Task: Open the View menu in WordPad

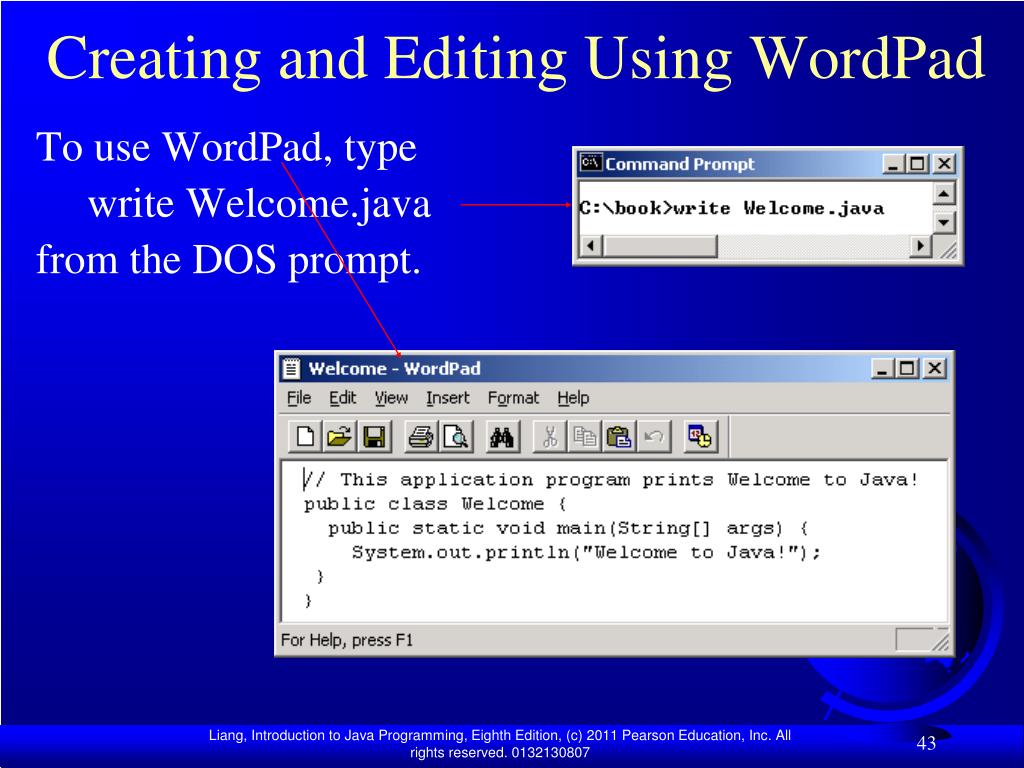Action: 391,398
